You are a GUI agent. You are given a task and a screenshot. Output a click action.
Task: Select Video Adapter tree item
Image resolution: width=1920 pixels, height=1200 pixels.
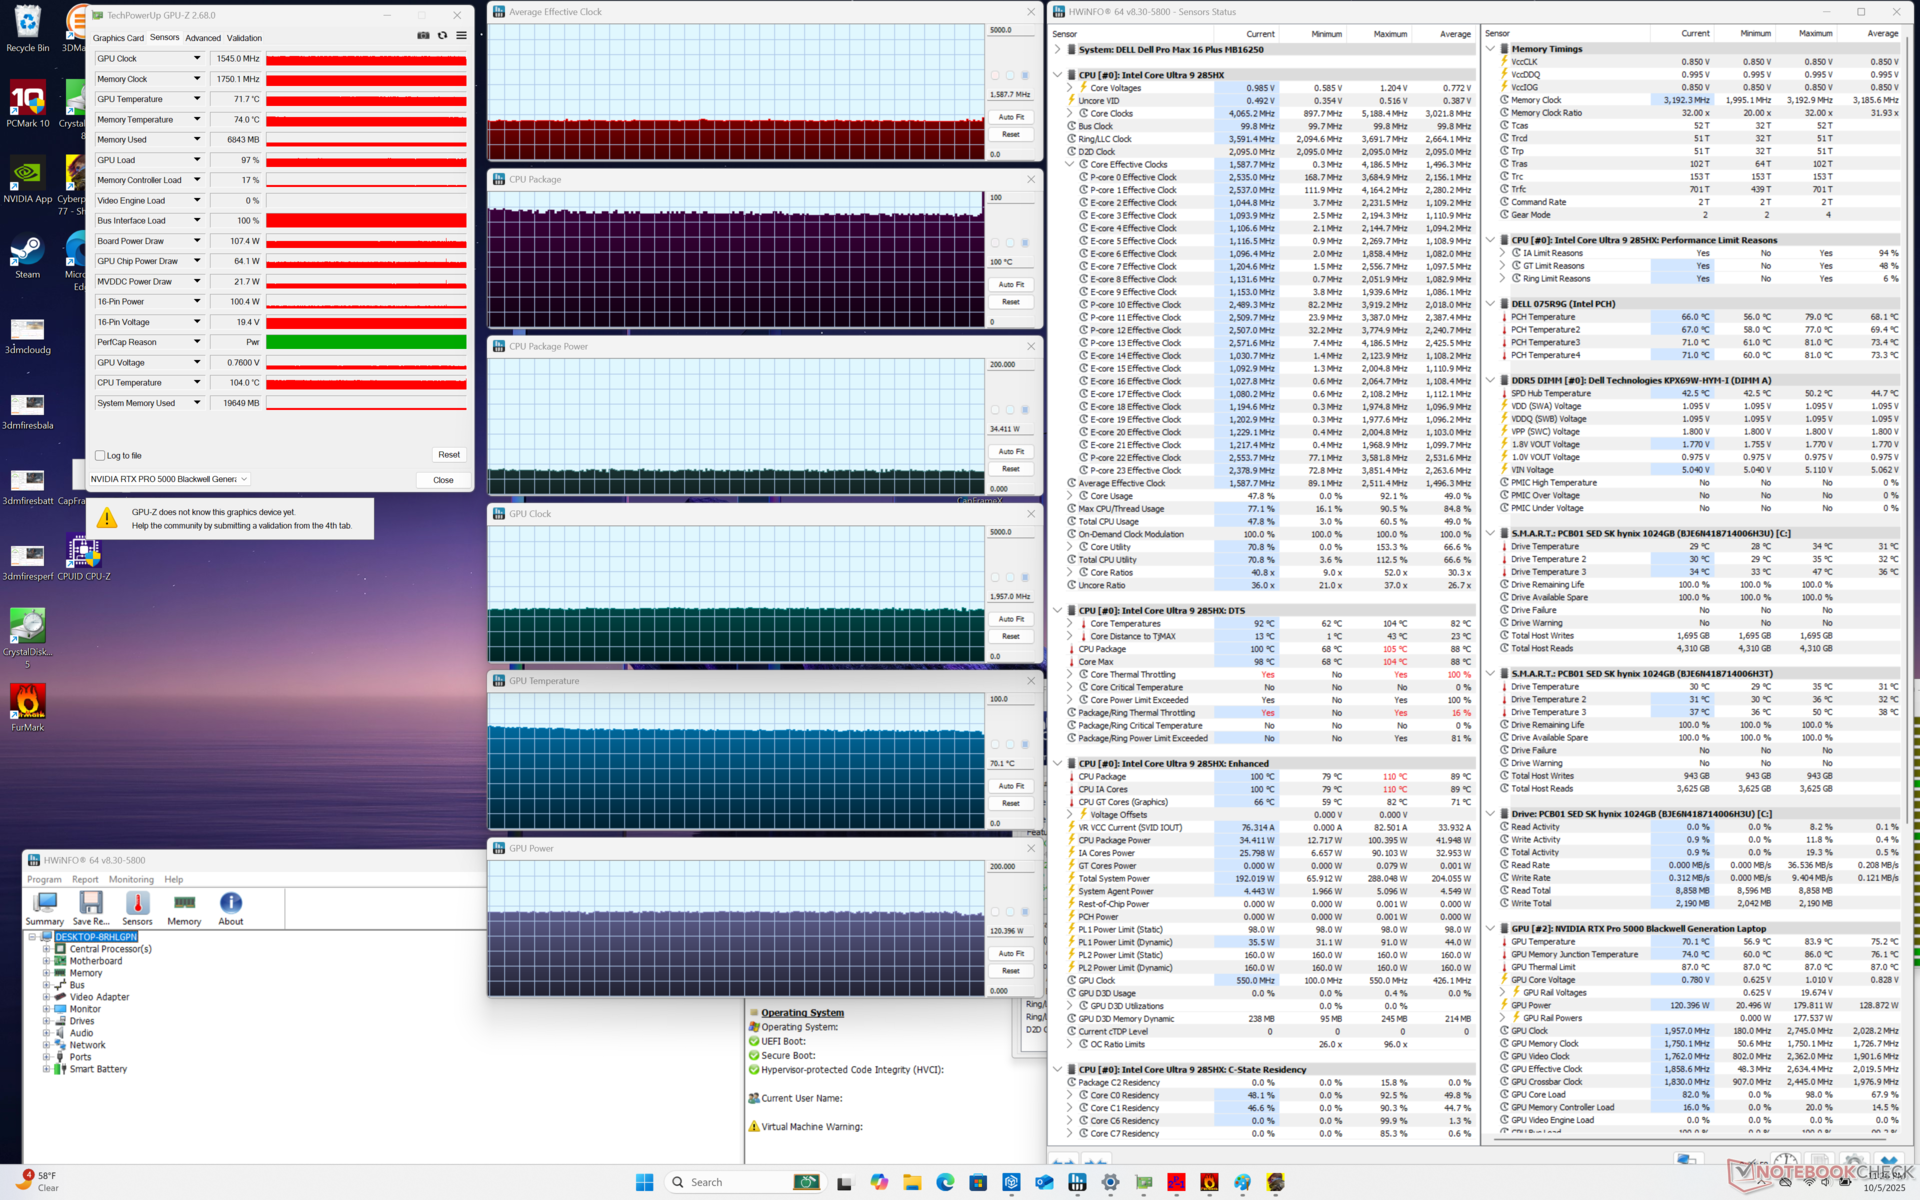(x=99, y=997)
